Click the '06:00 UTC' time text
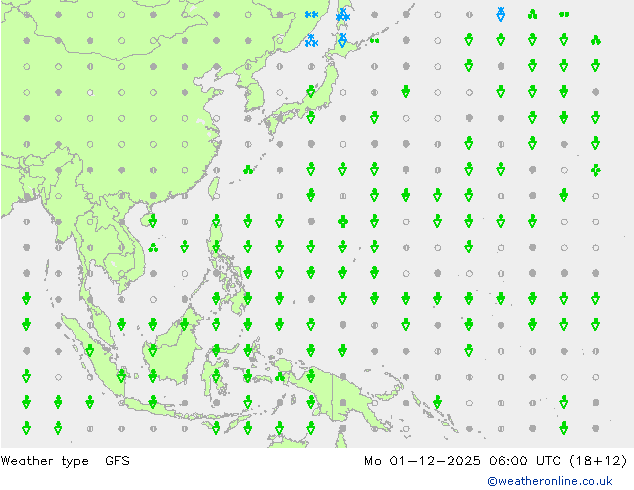The width and height of the screenshot is (634, 490). click(x=524, y=460)
